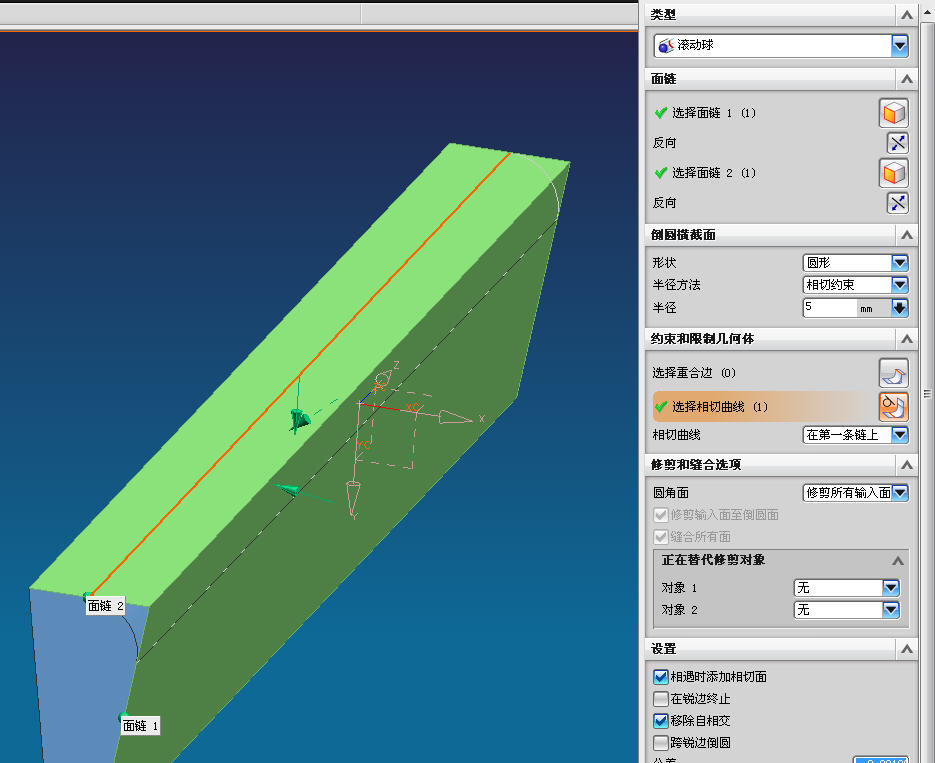Collapse the 类型 section
This screenshot has width=935, height=763.
pos(906,15)
